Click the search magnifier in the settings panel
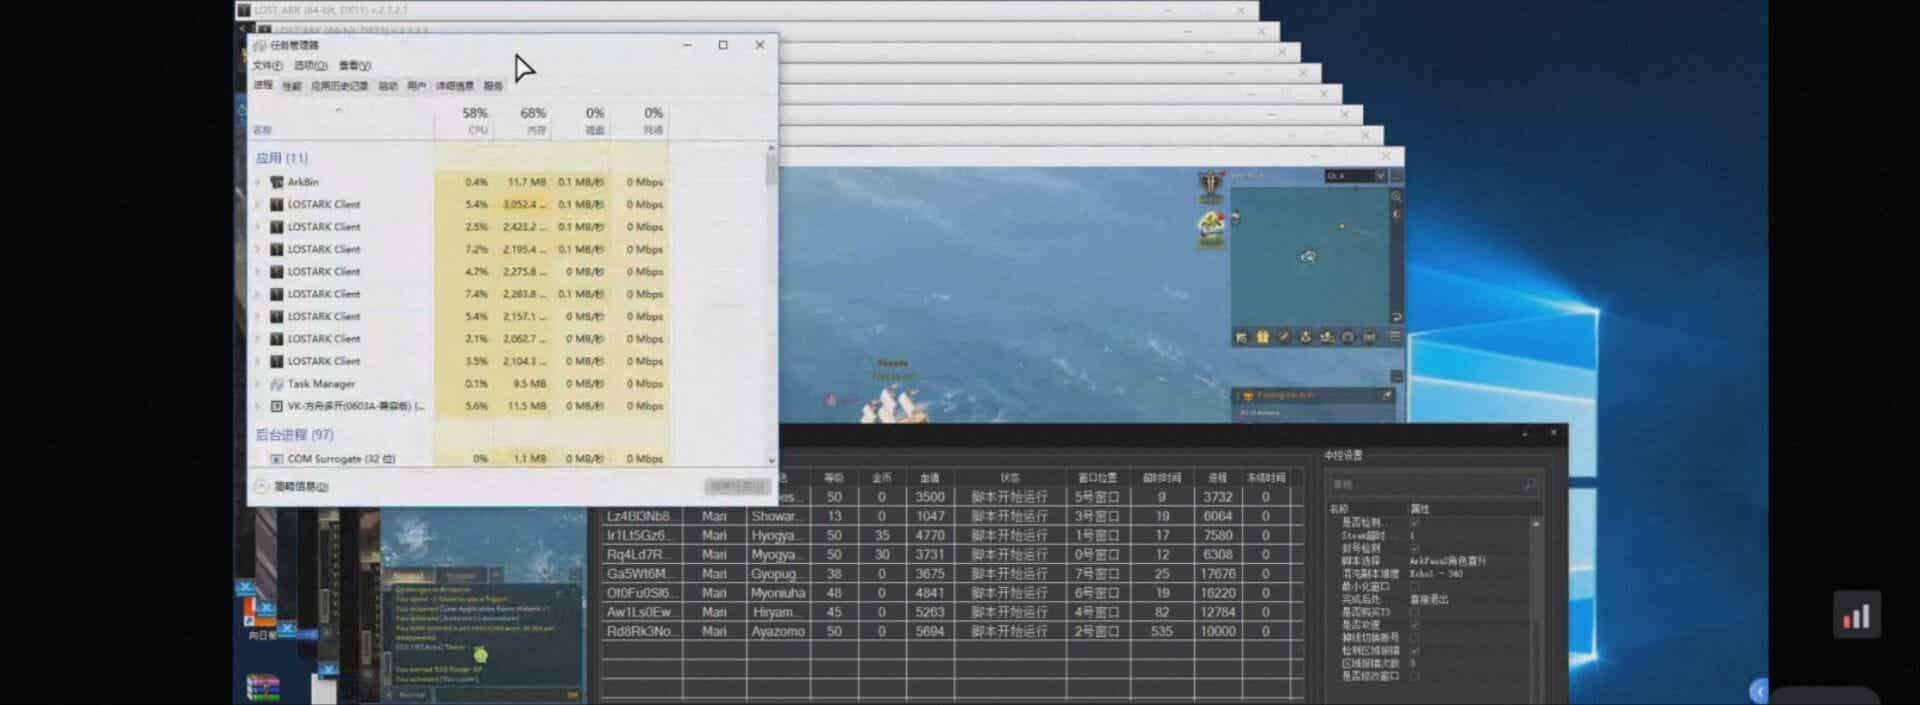 pos(1529,484)
